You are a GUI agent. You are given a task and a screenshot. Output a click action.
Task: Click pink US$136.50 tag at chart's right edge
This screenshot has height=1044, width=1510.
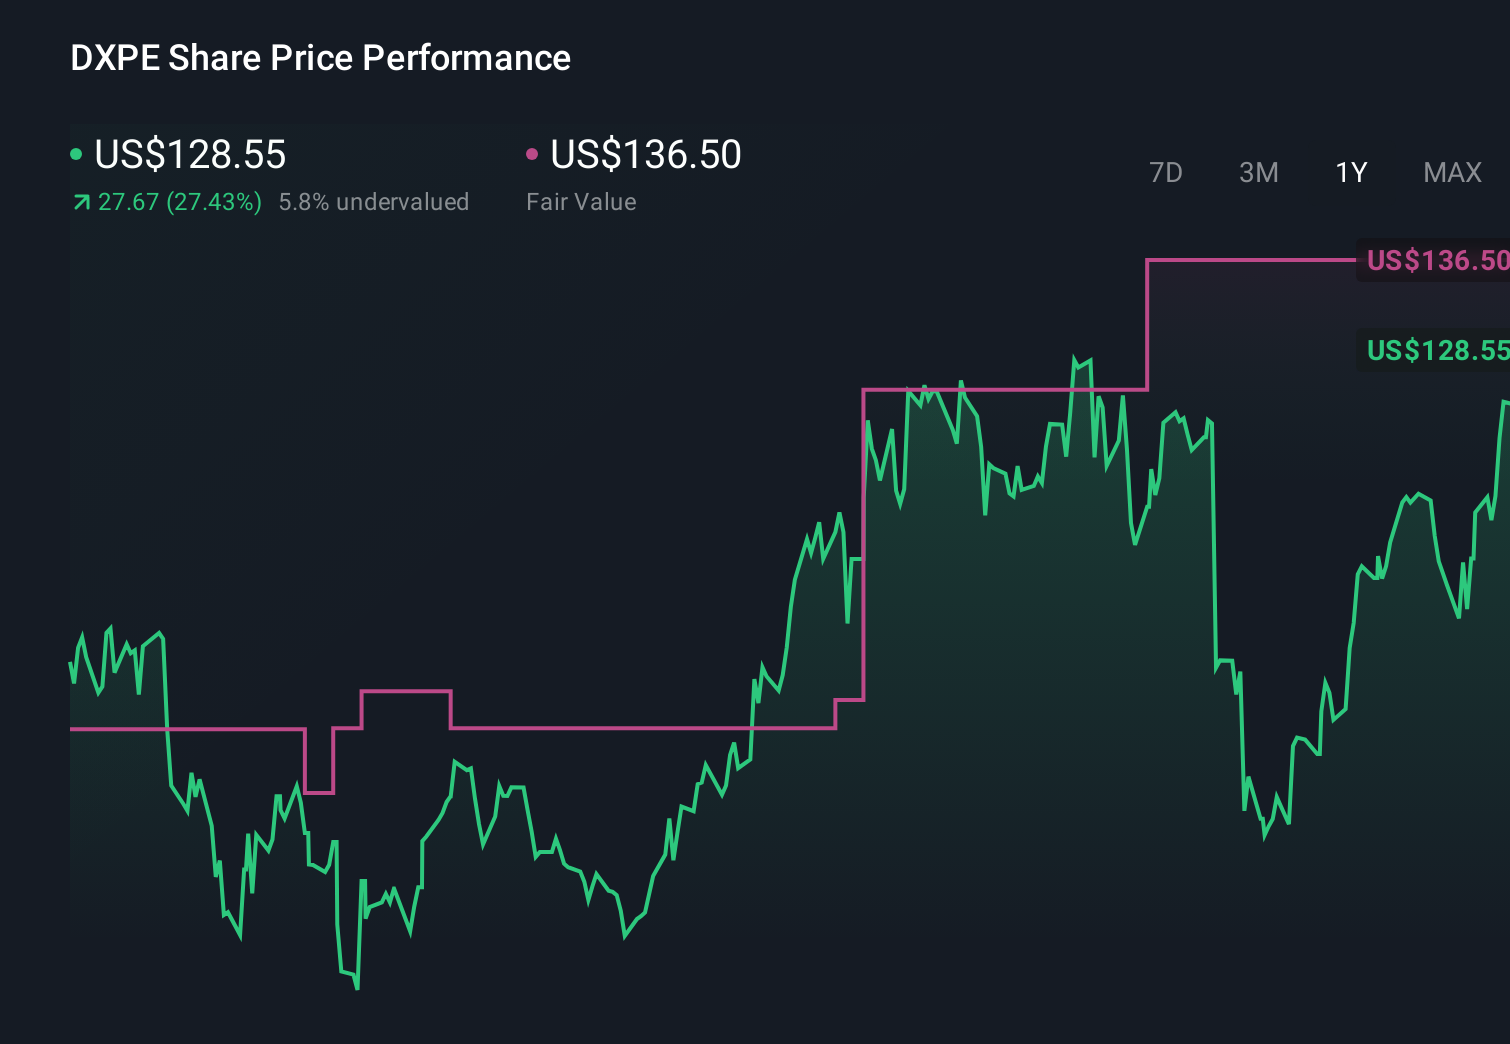coord(1436,261)
